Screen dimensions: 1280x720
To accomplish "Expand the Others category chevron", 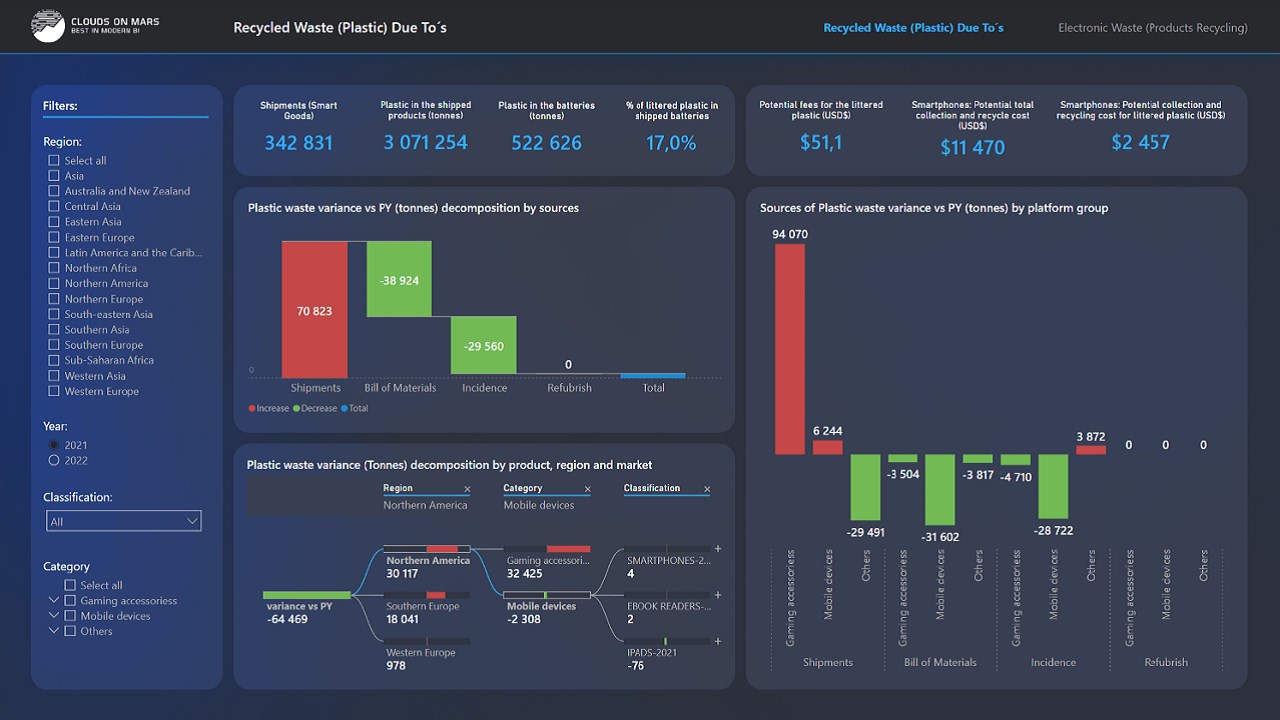I will (x=54, y=631).
